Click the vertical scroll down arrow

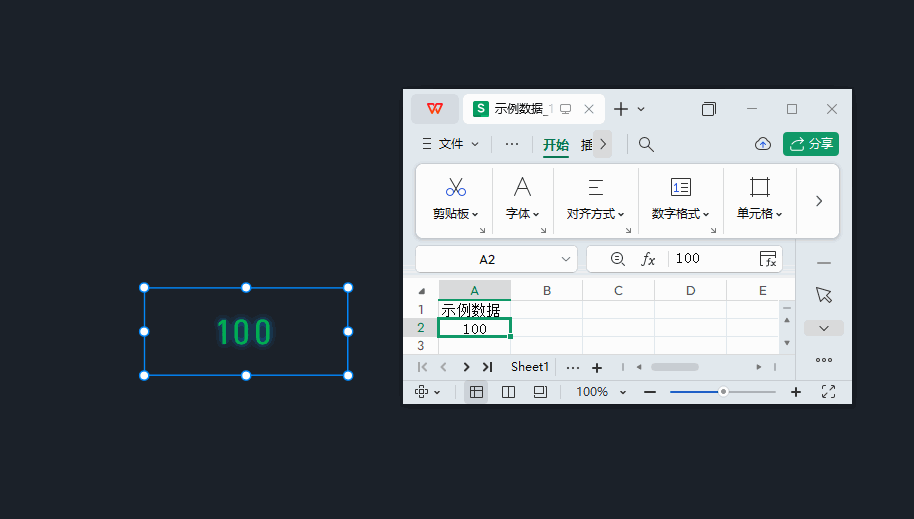click(x=787, y=343)
